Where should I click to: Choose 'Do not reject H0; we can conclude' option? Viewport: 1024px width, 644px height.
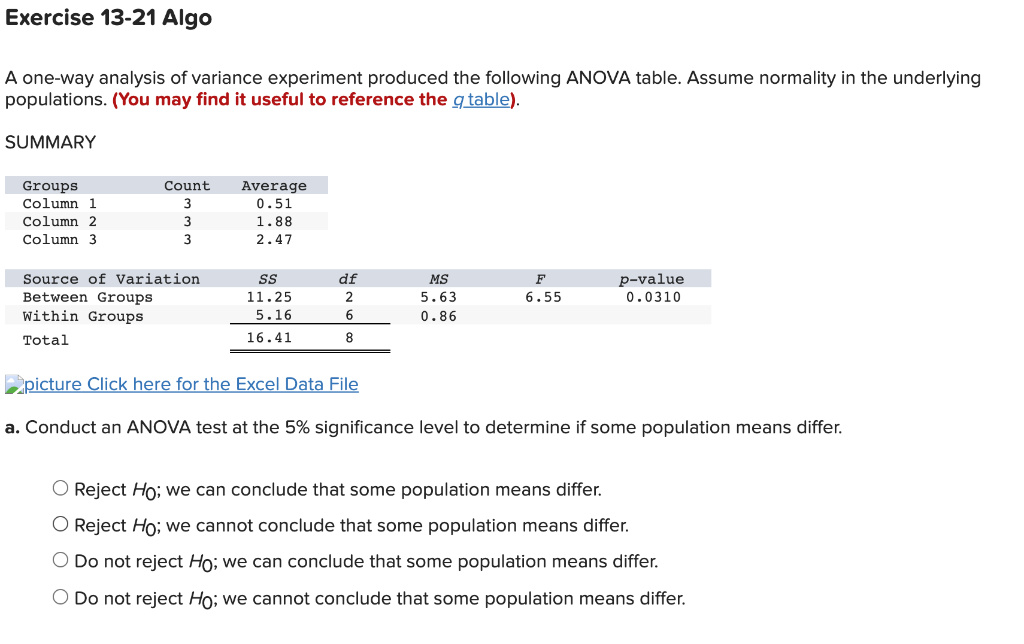[x=60, y=560]
